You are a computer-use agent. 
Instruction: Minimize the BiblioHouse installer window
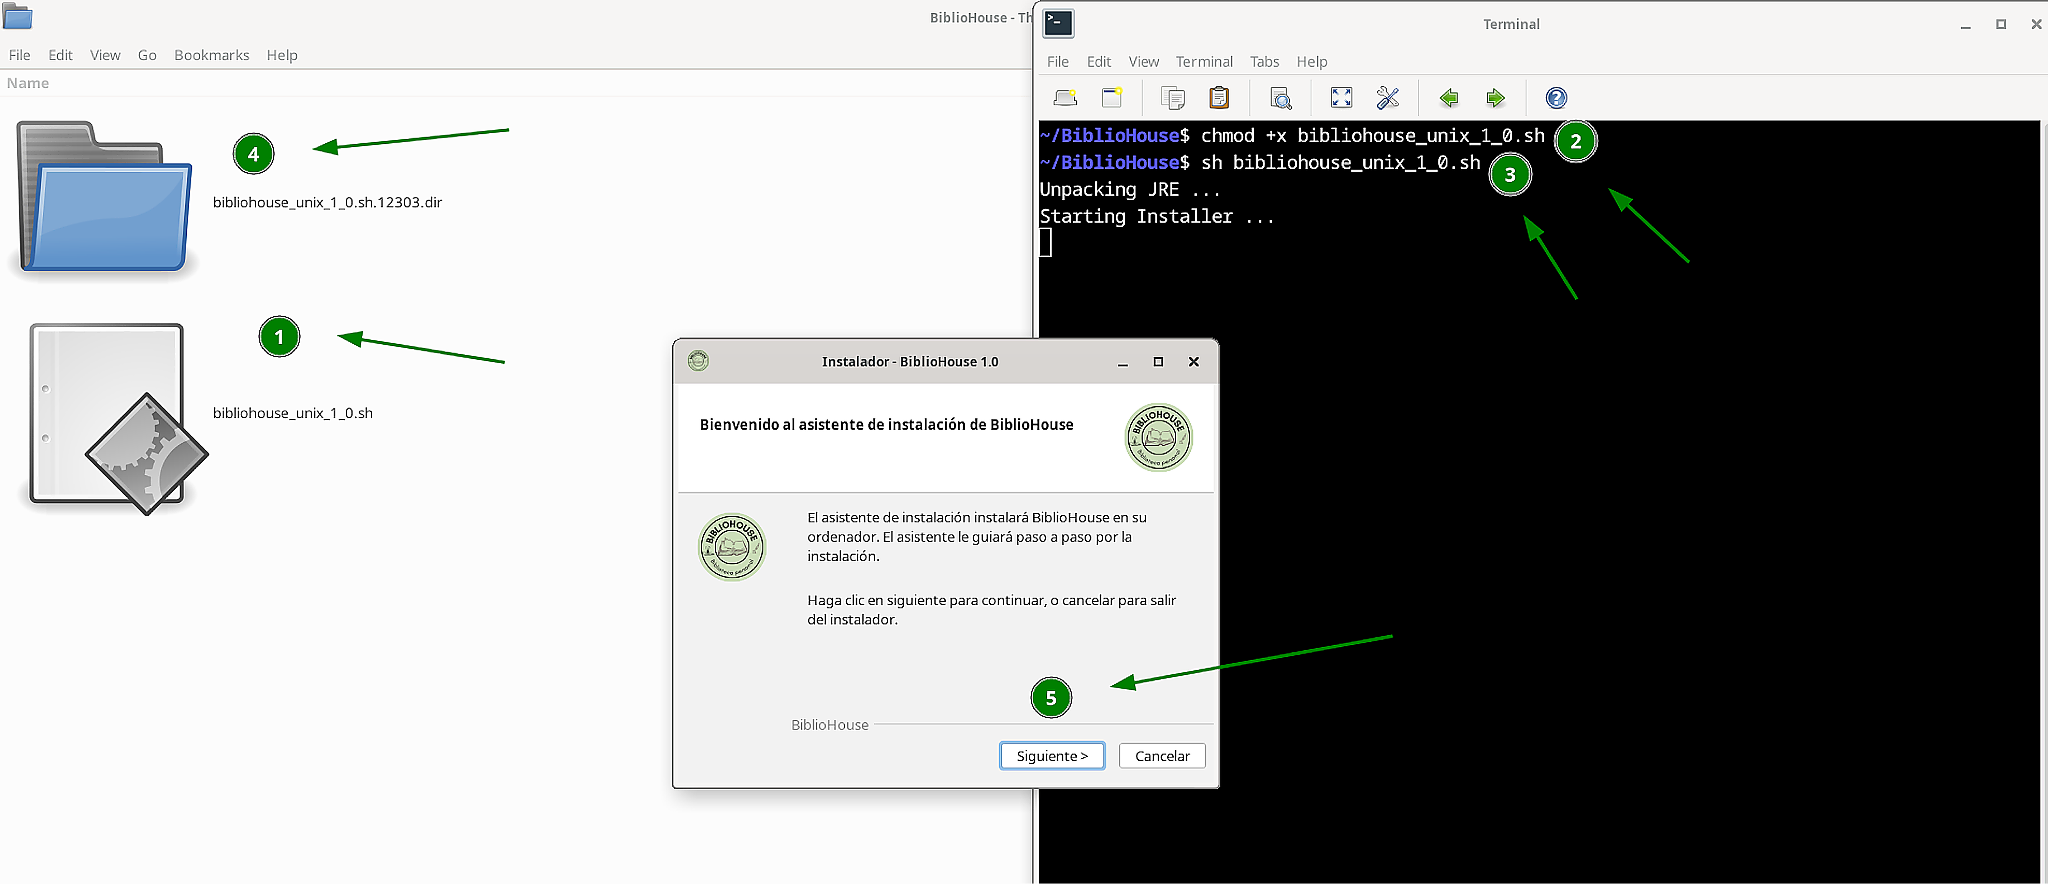click(1123, 362)
